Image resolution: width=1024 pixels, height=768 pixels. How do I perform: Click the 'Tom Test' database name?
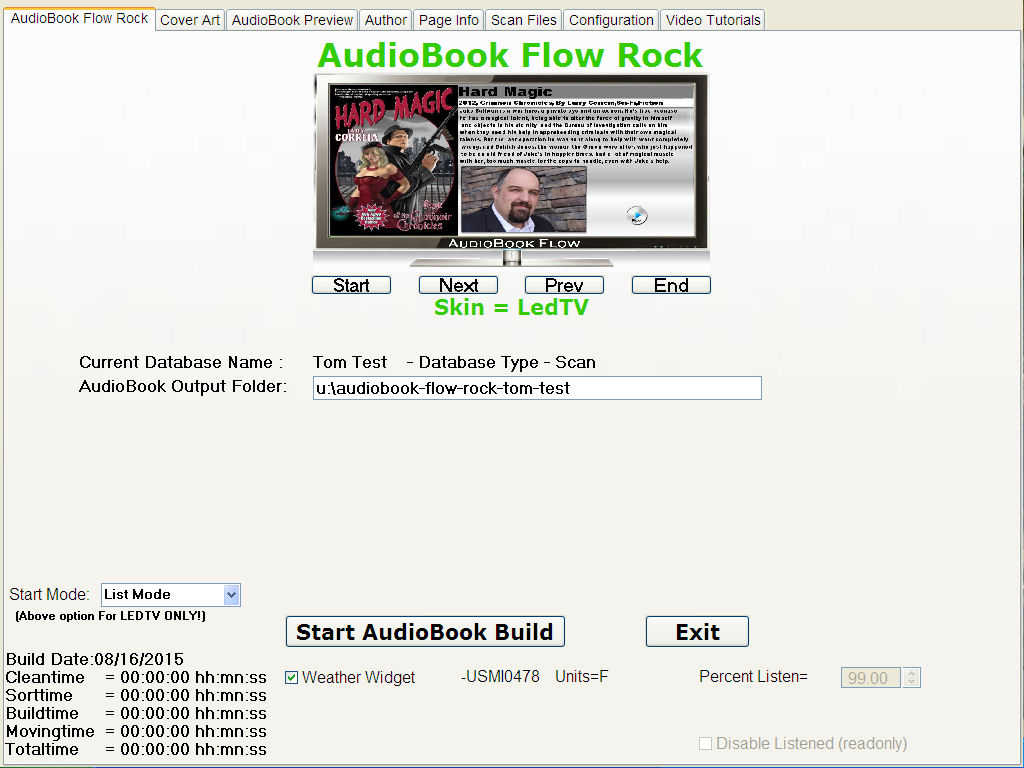350,362
